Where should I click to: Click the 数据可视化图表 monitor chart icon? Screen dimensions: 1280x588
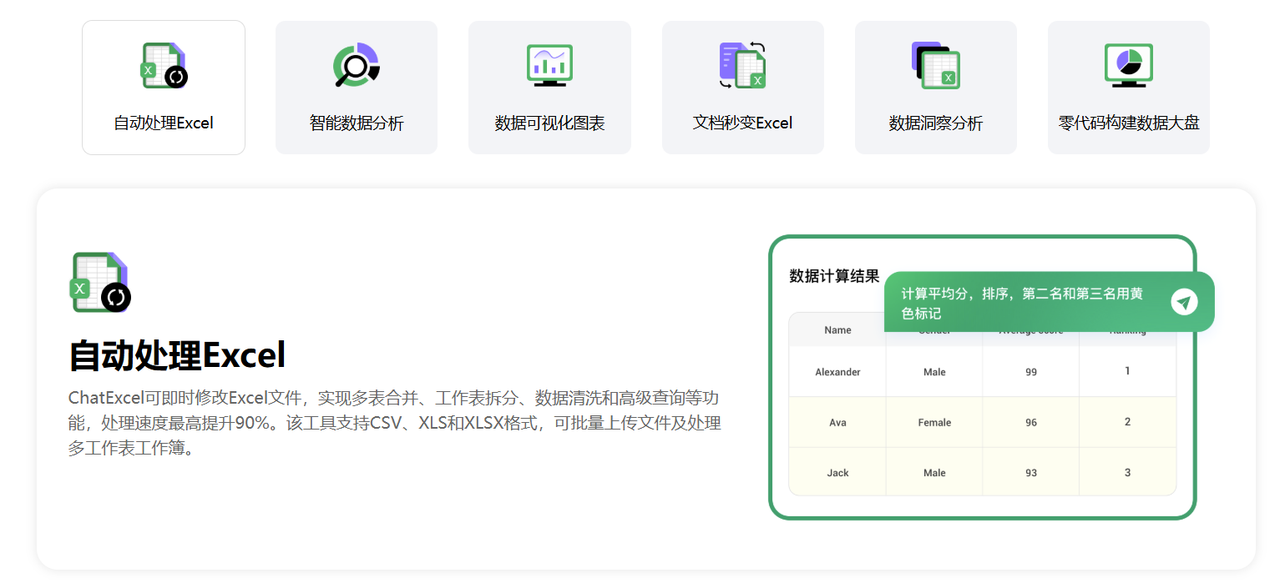pos(549,64)
